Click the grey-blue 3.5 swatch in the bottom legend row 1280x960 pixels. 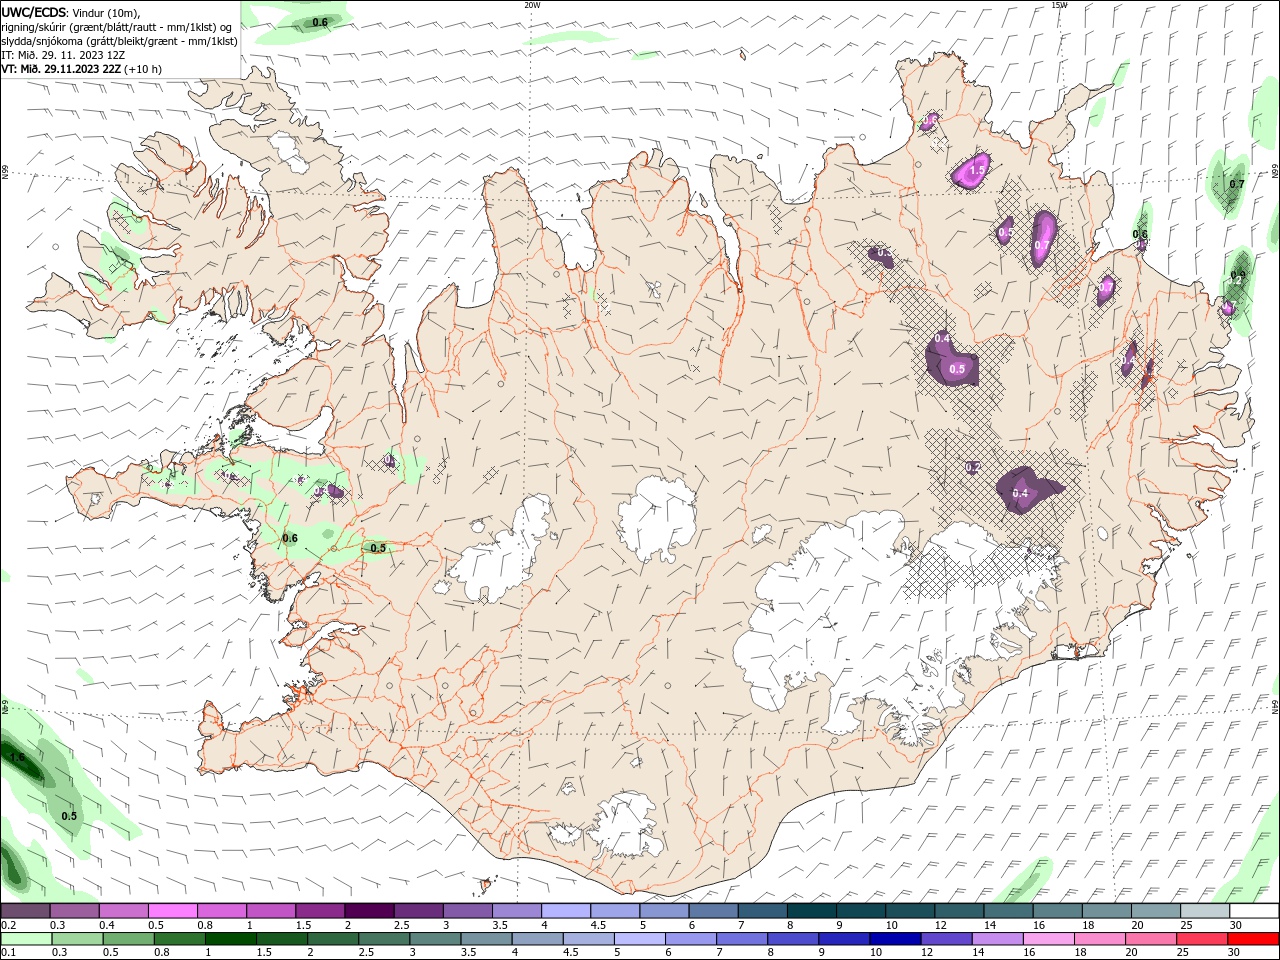click(x=485, y=939)
